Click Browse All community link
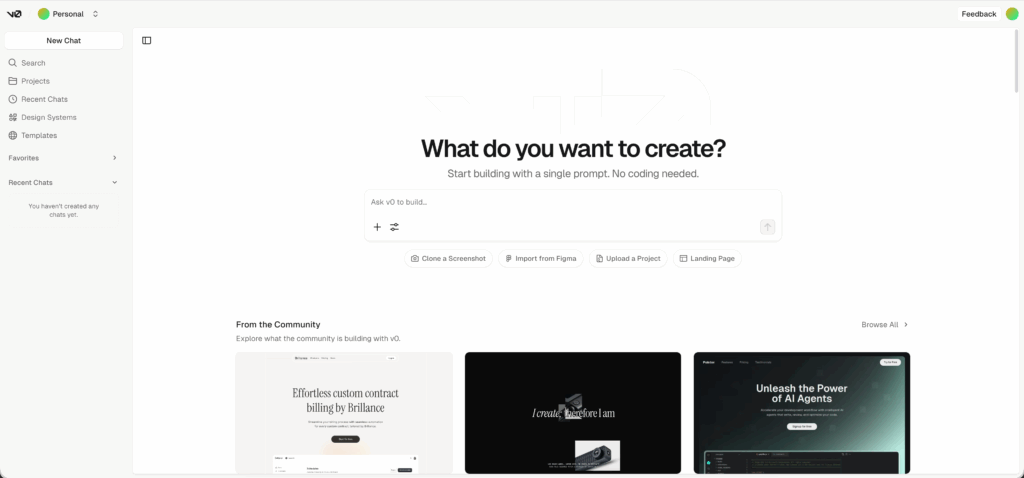This screenshot has width=1024, height=478. 885,324
